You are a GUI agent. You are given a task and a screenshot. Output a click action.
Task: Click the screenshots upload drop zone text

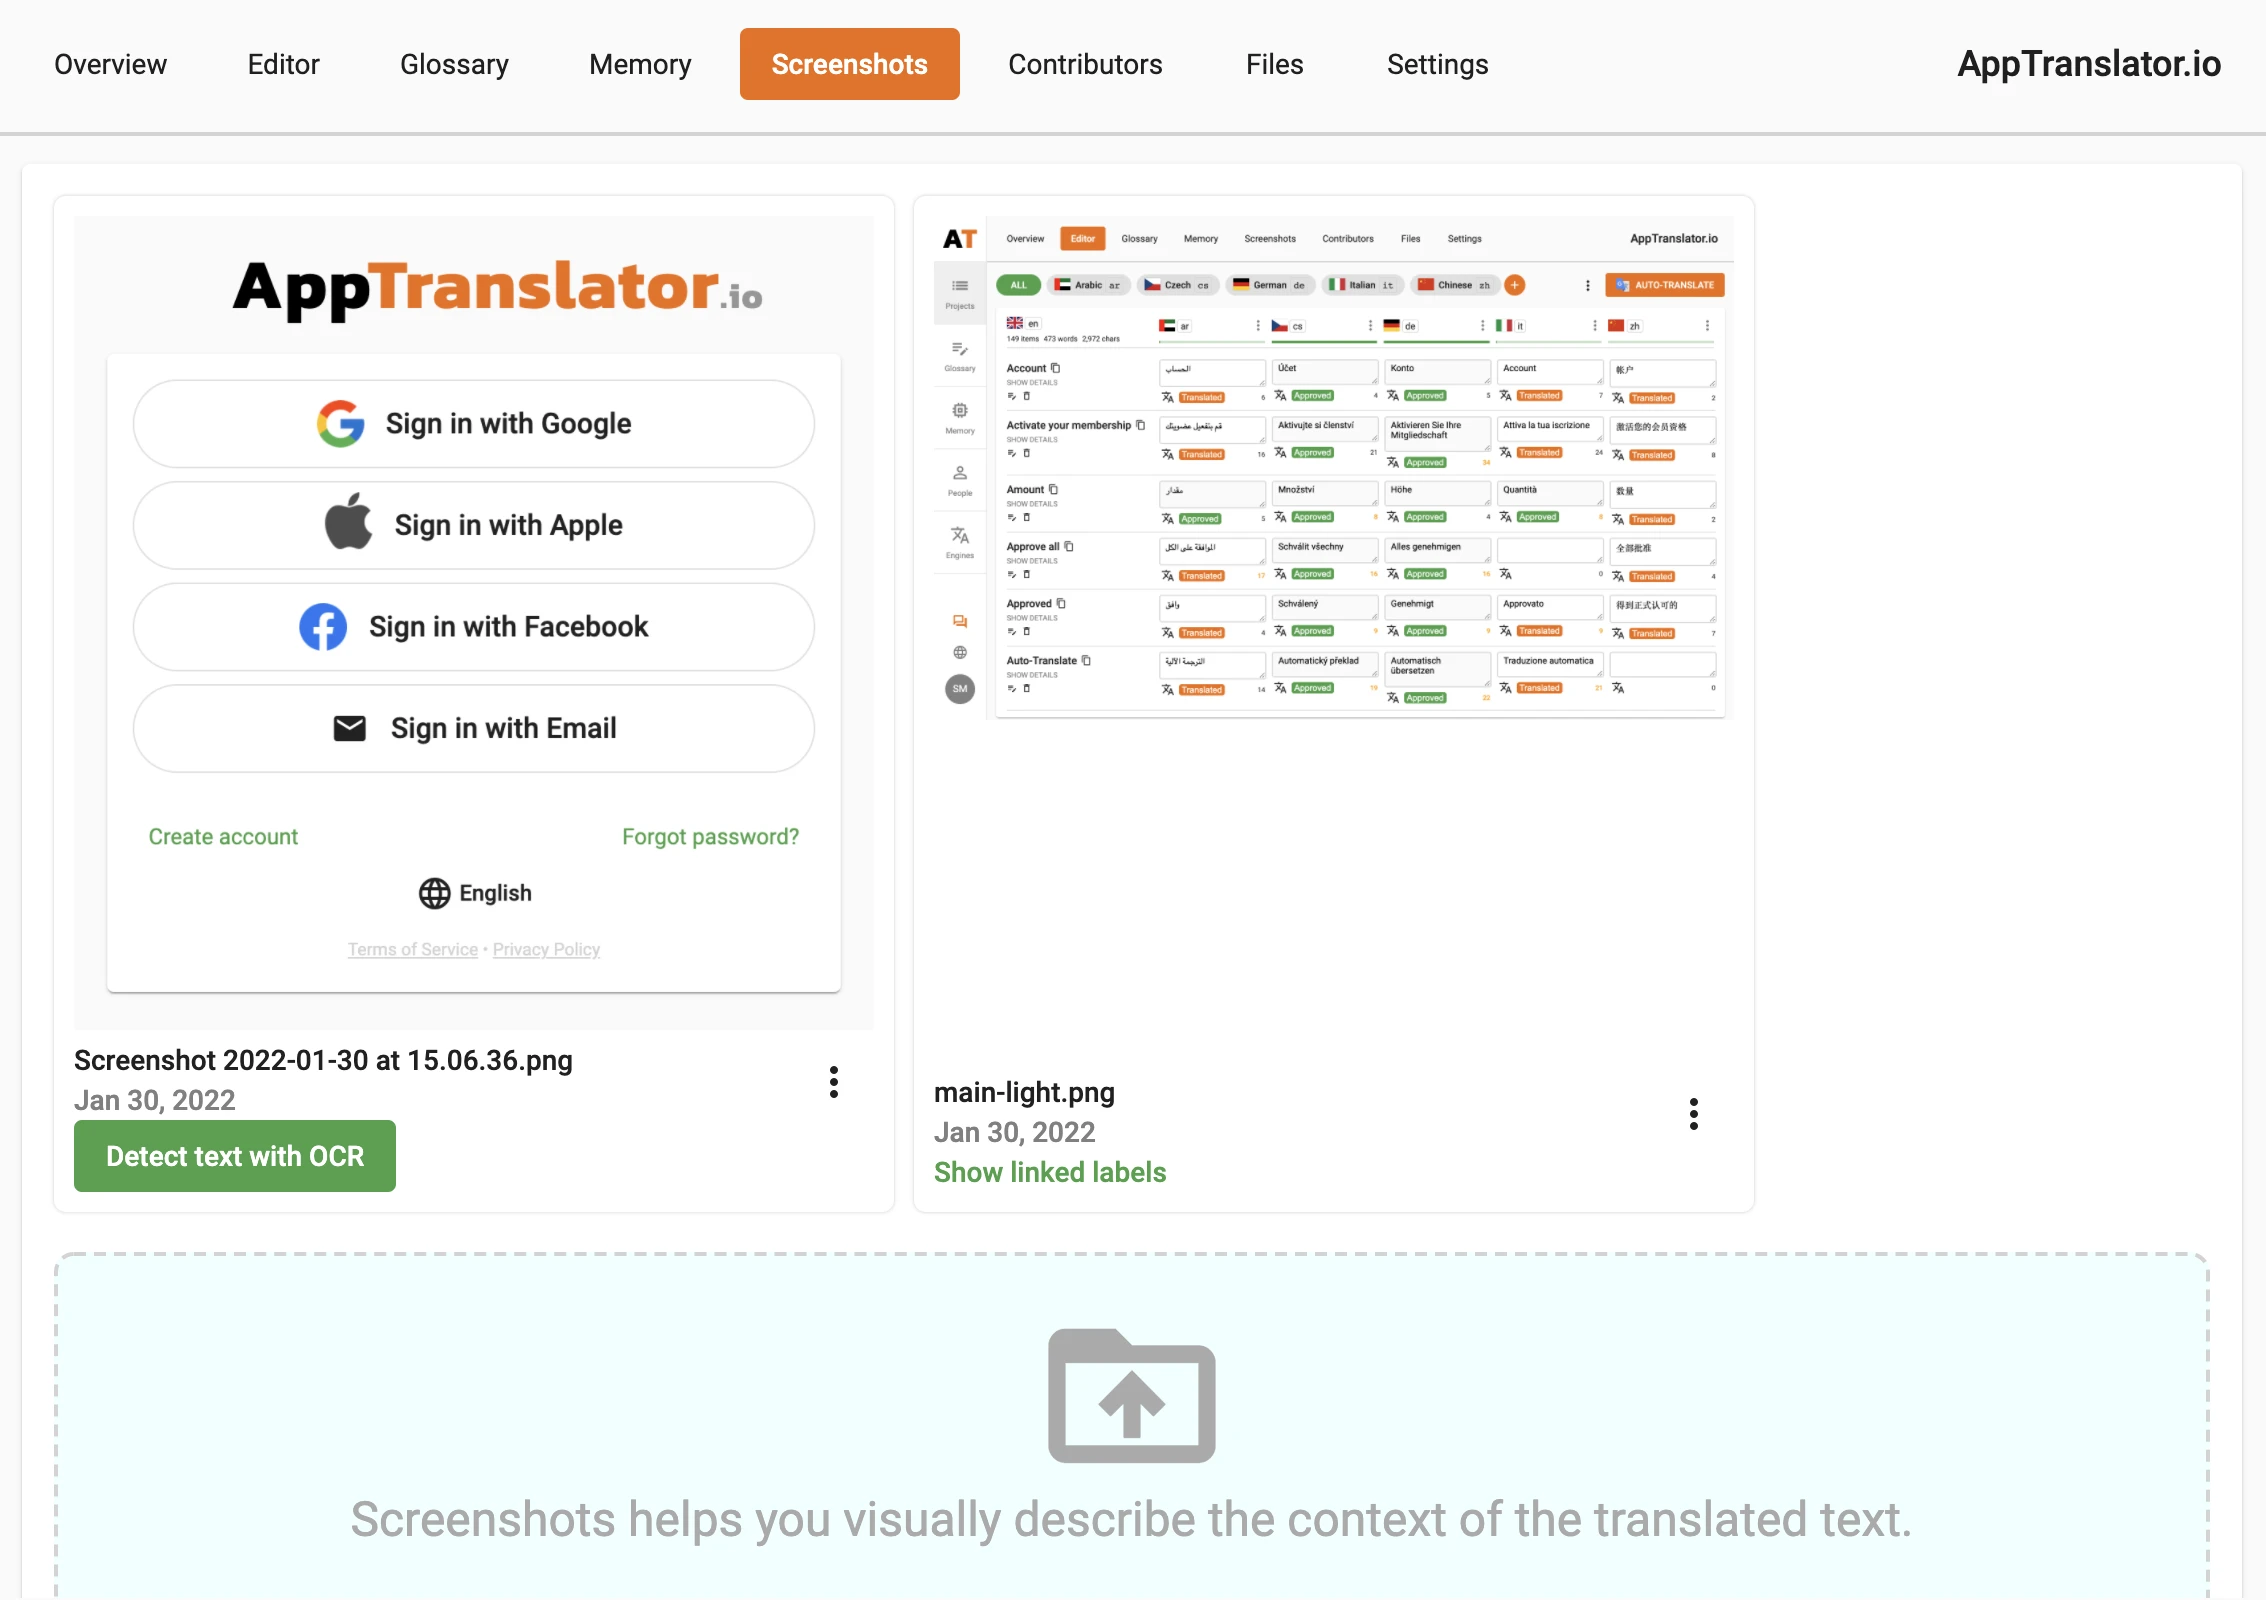[x=1132, y=1520]
